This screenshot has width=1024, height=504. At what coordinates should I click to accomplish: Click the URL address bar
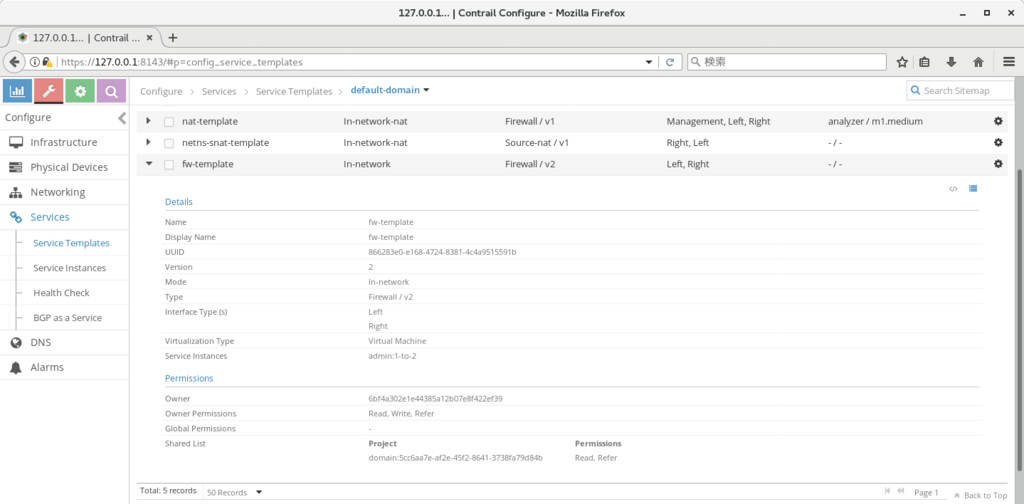pos(353,62)
